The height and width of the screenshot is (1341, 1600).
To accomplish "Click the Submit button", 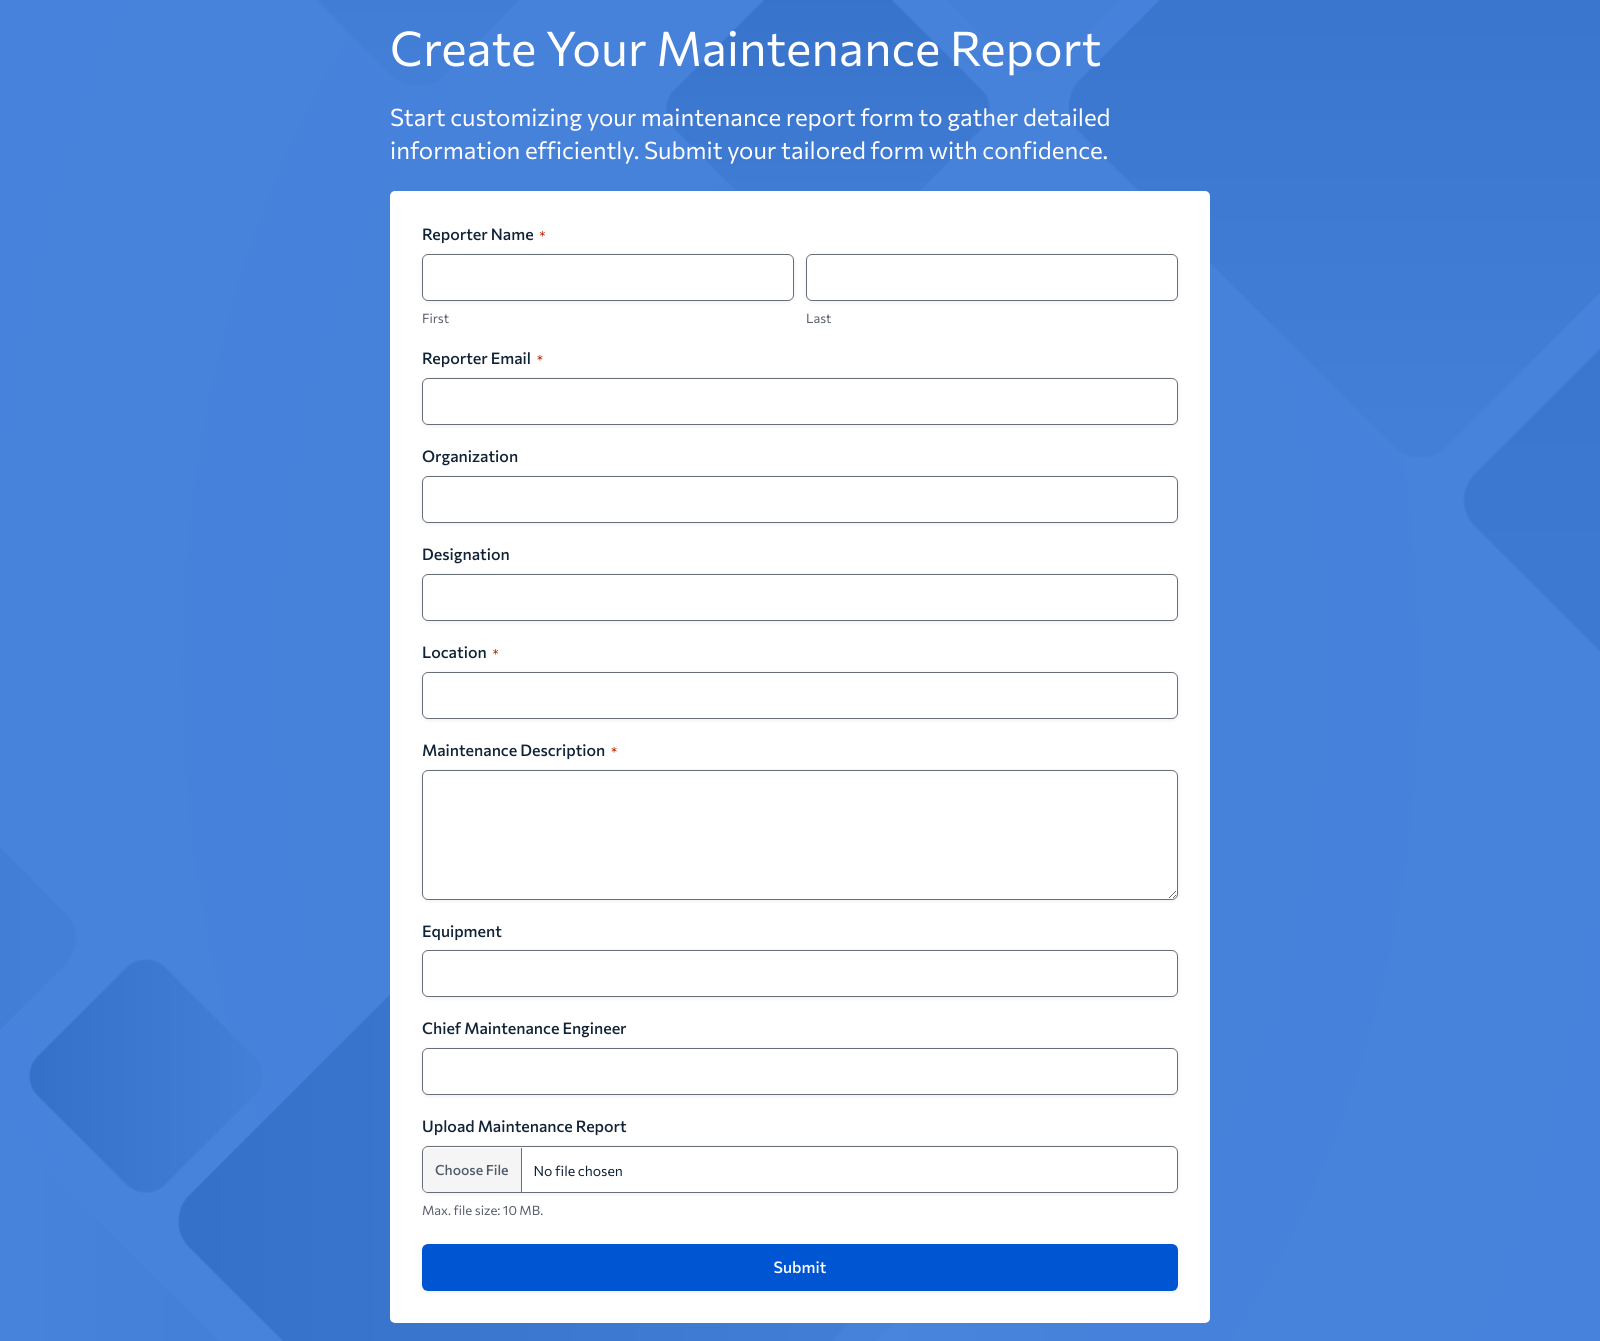I will [x=799, y=1267].
